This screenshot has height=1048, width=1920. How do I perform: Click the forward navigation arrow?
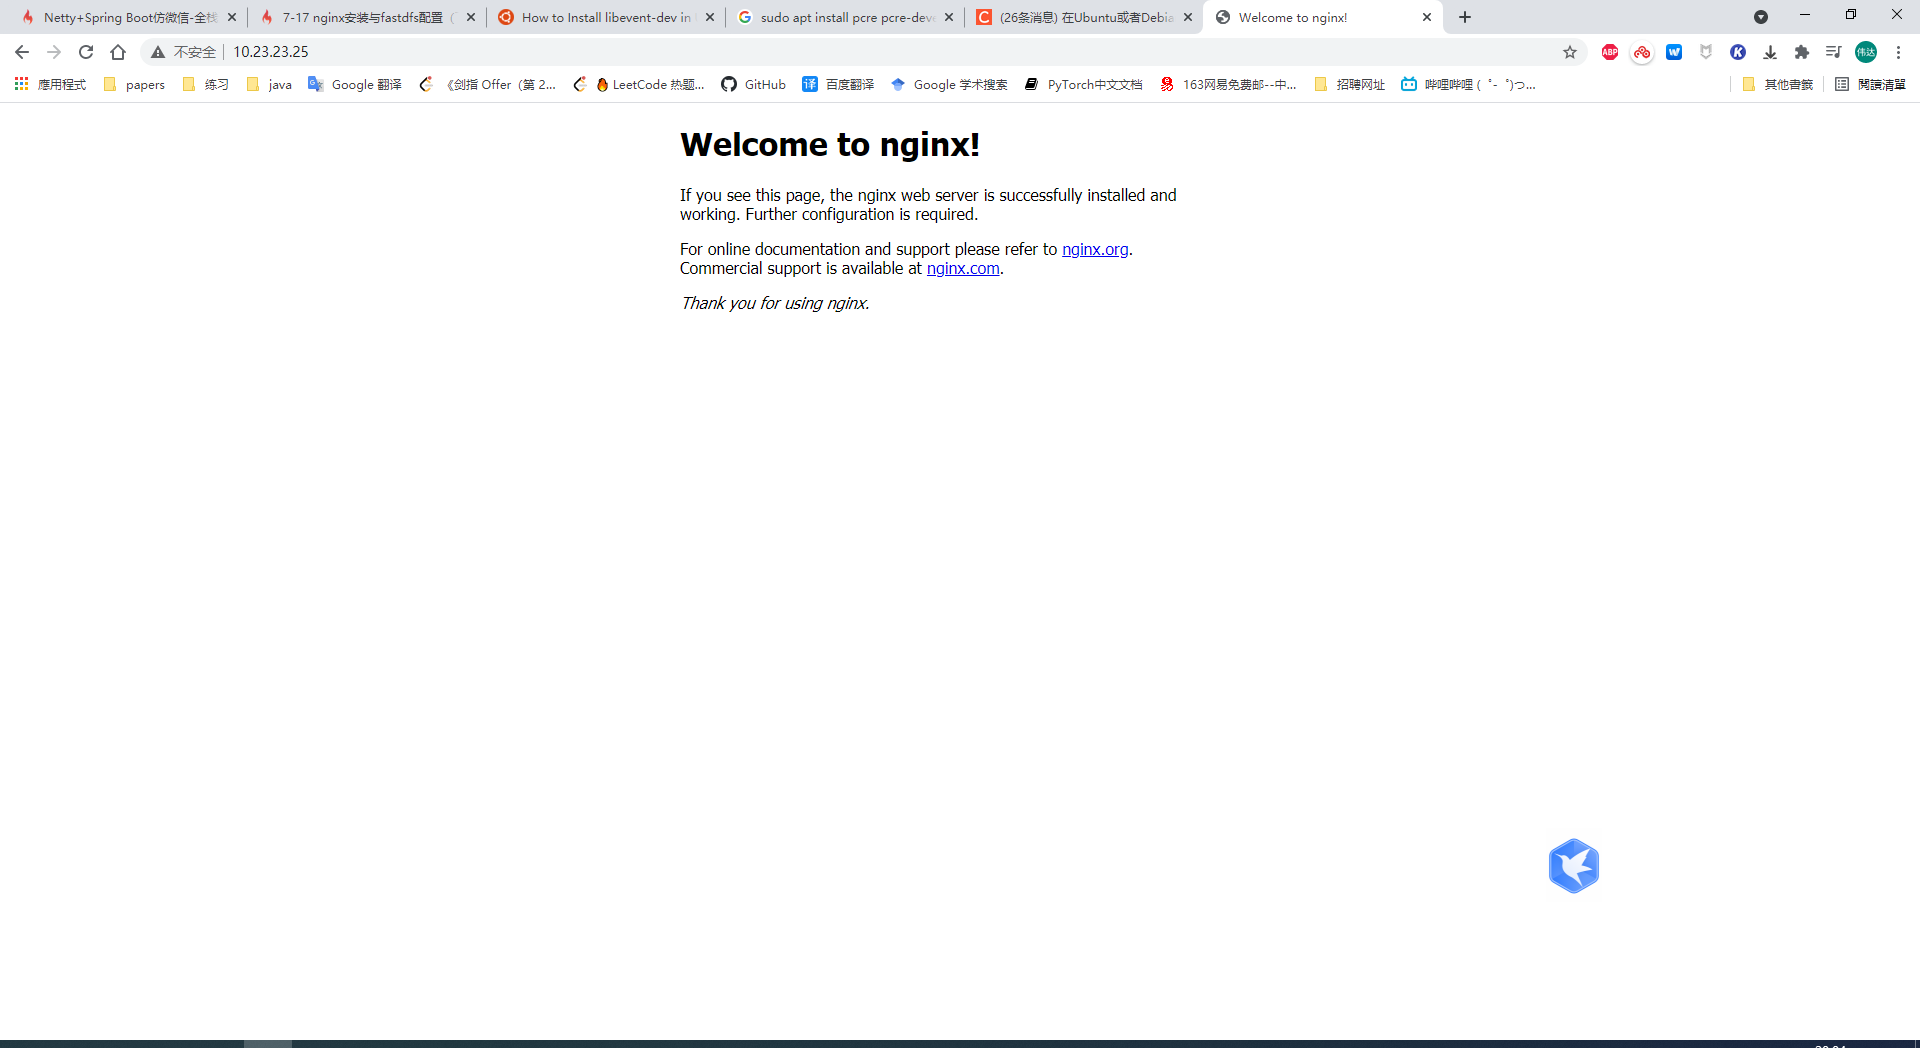[54, 52]
